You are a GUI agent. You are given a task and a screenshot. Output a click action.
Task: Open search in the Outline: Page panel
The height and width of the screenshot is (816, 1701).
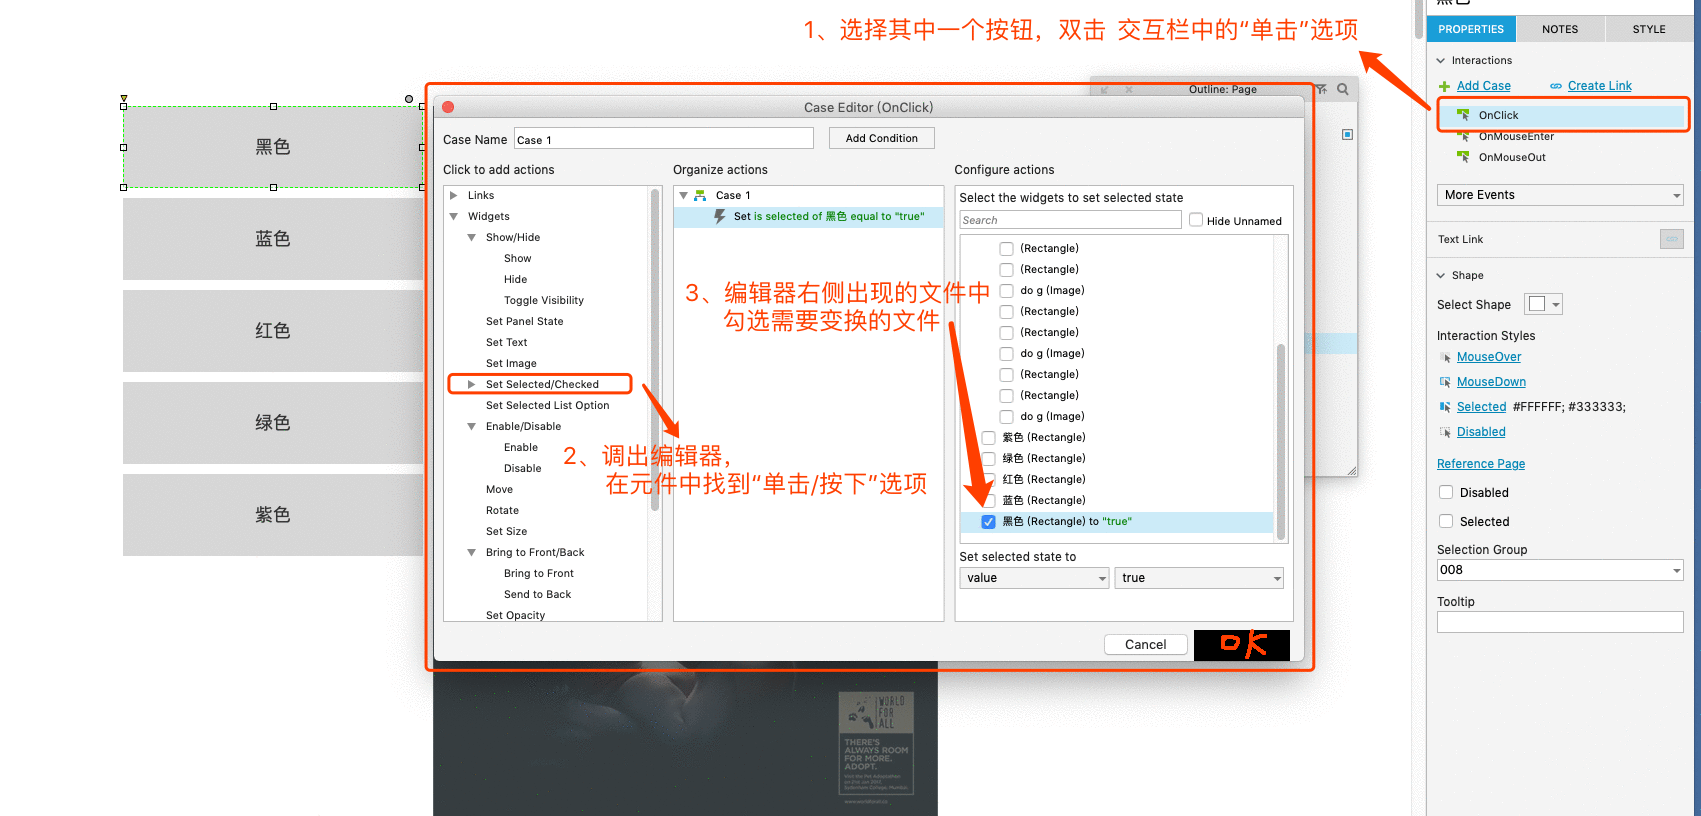[1343, 89]
